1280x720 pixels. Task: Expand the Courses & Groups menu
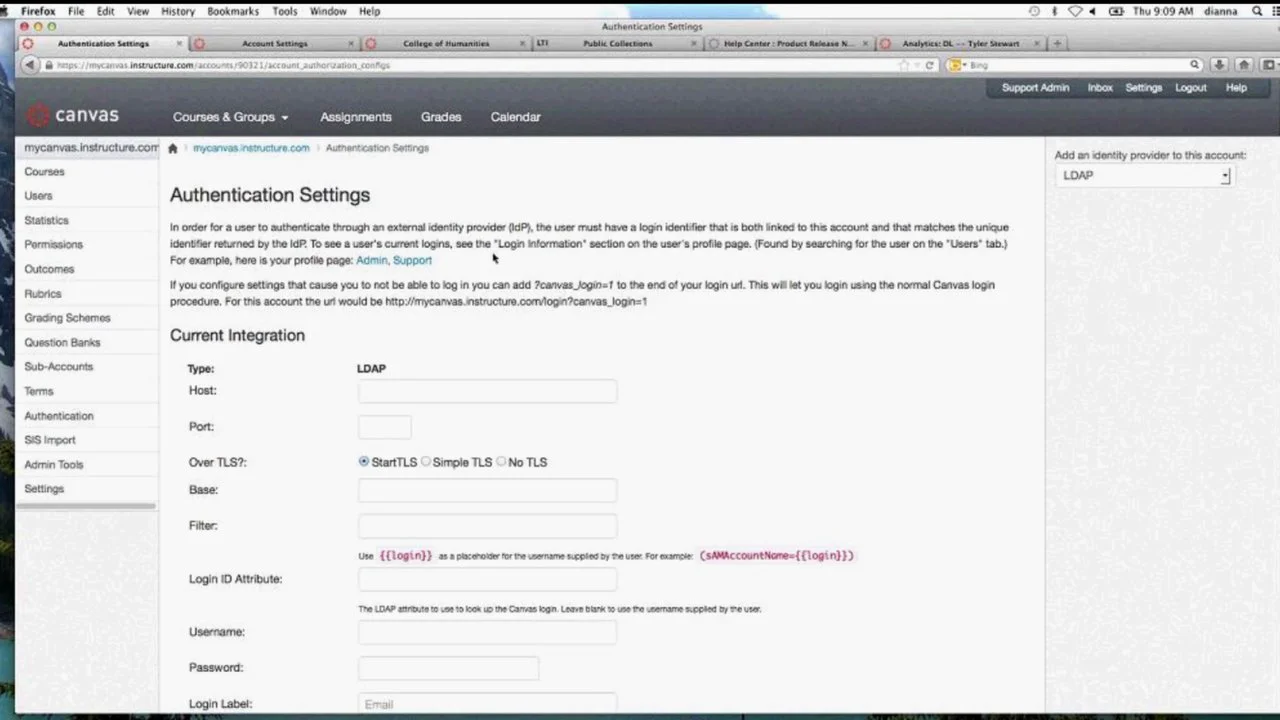(x=230, y=117)
